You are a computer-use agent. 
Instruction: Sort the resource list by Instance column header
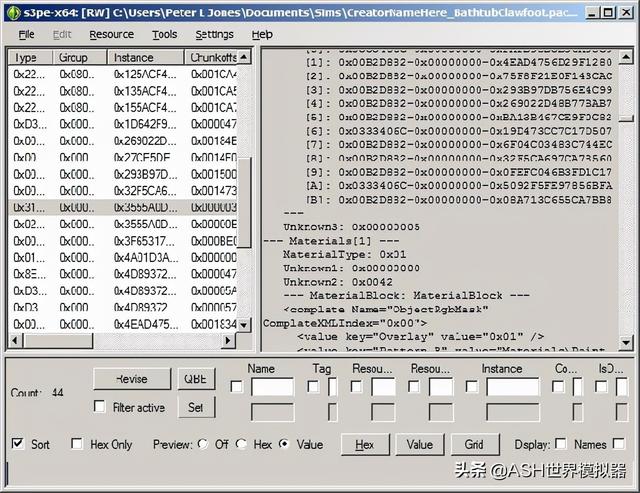coord(146,58)
